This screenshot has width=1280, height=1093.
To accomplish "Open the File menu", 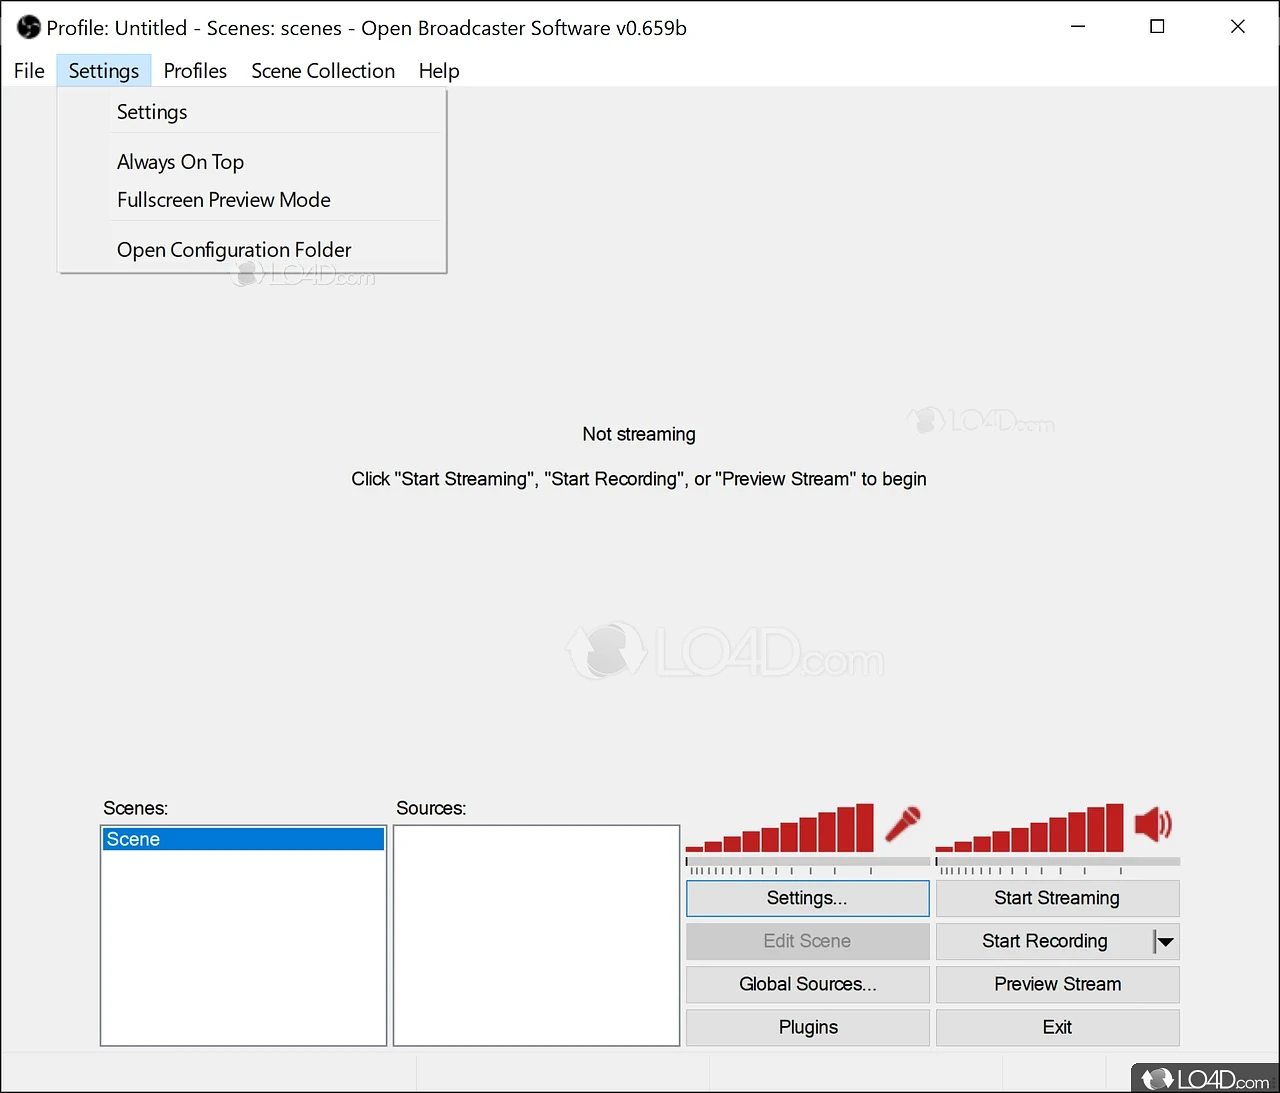I will tap(29, 71).
